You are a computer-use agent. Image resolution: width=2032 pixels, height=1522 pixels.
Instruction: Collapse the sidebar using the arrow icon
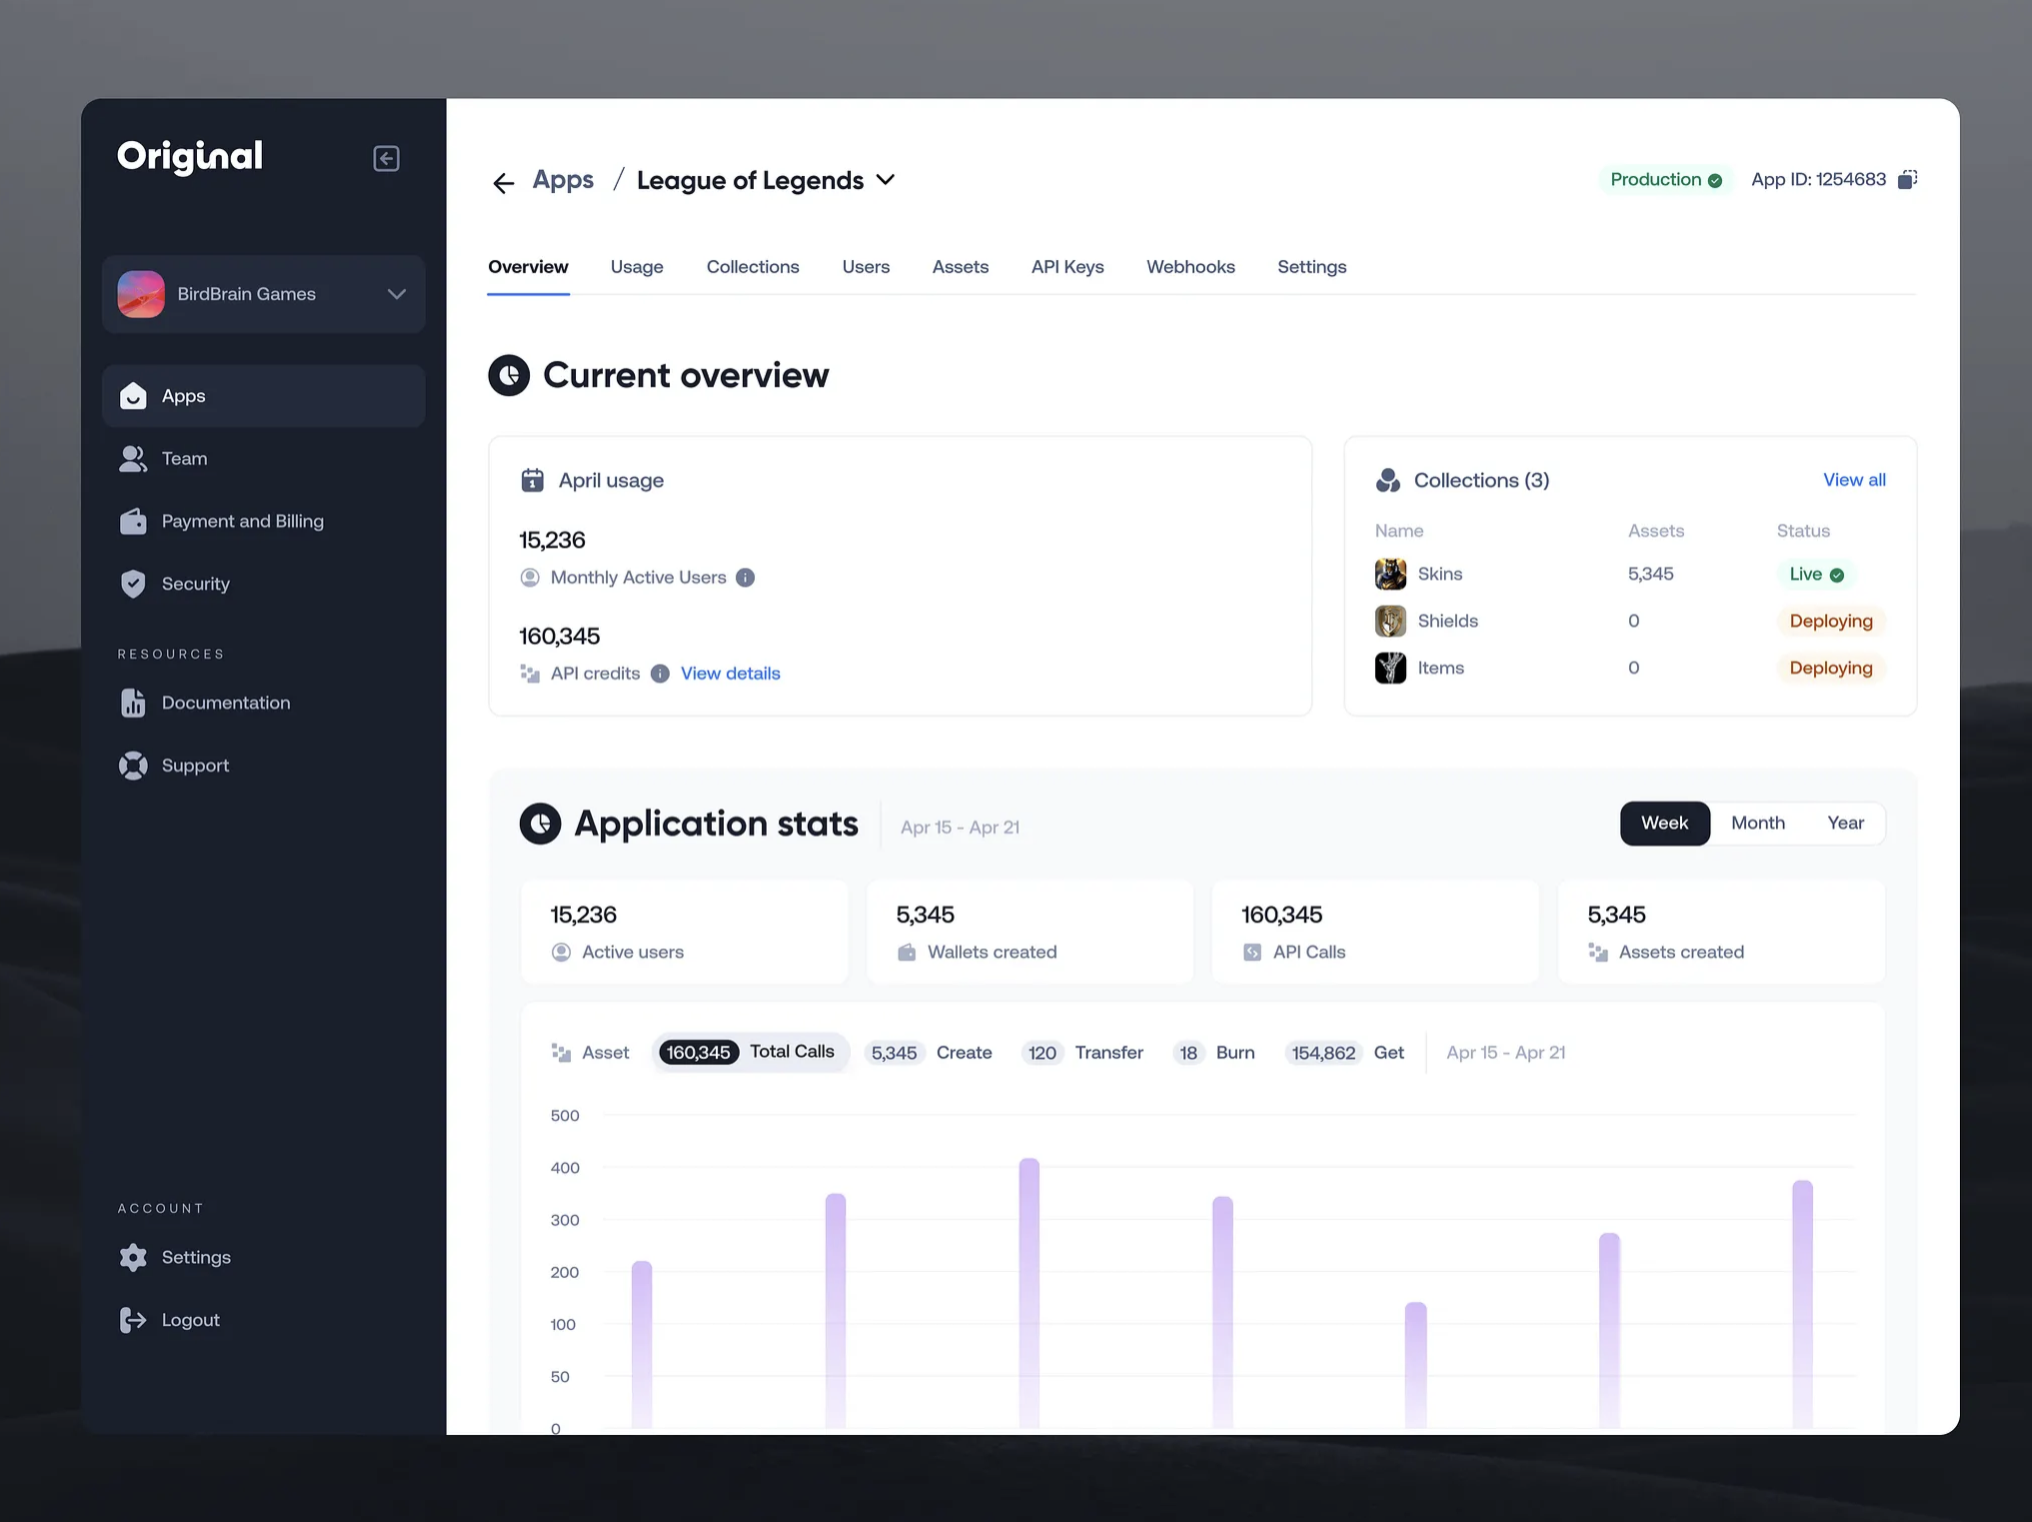click(x=386, y=159)
